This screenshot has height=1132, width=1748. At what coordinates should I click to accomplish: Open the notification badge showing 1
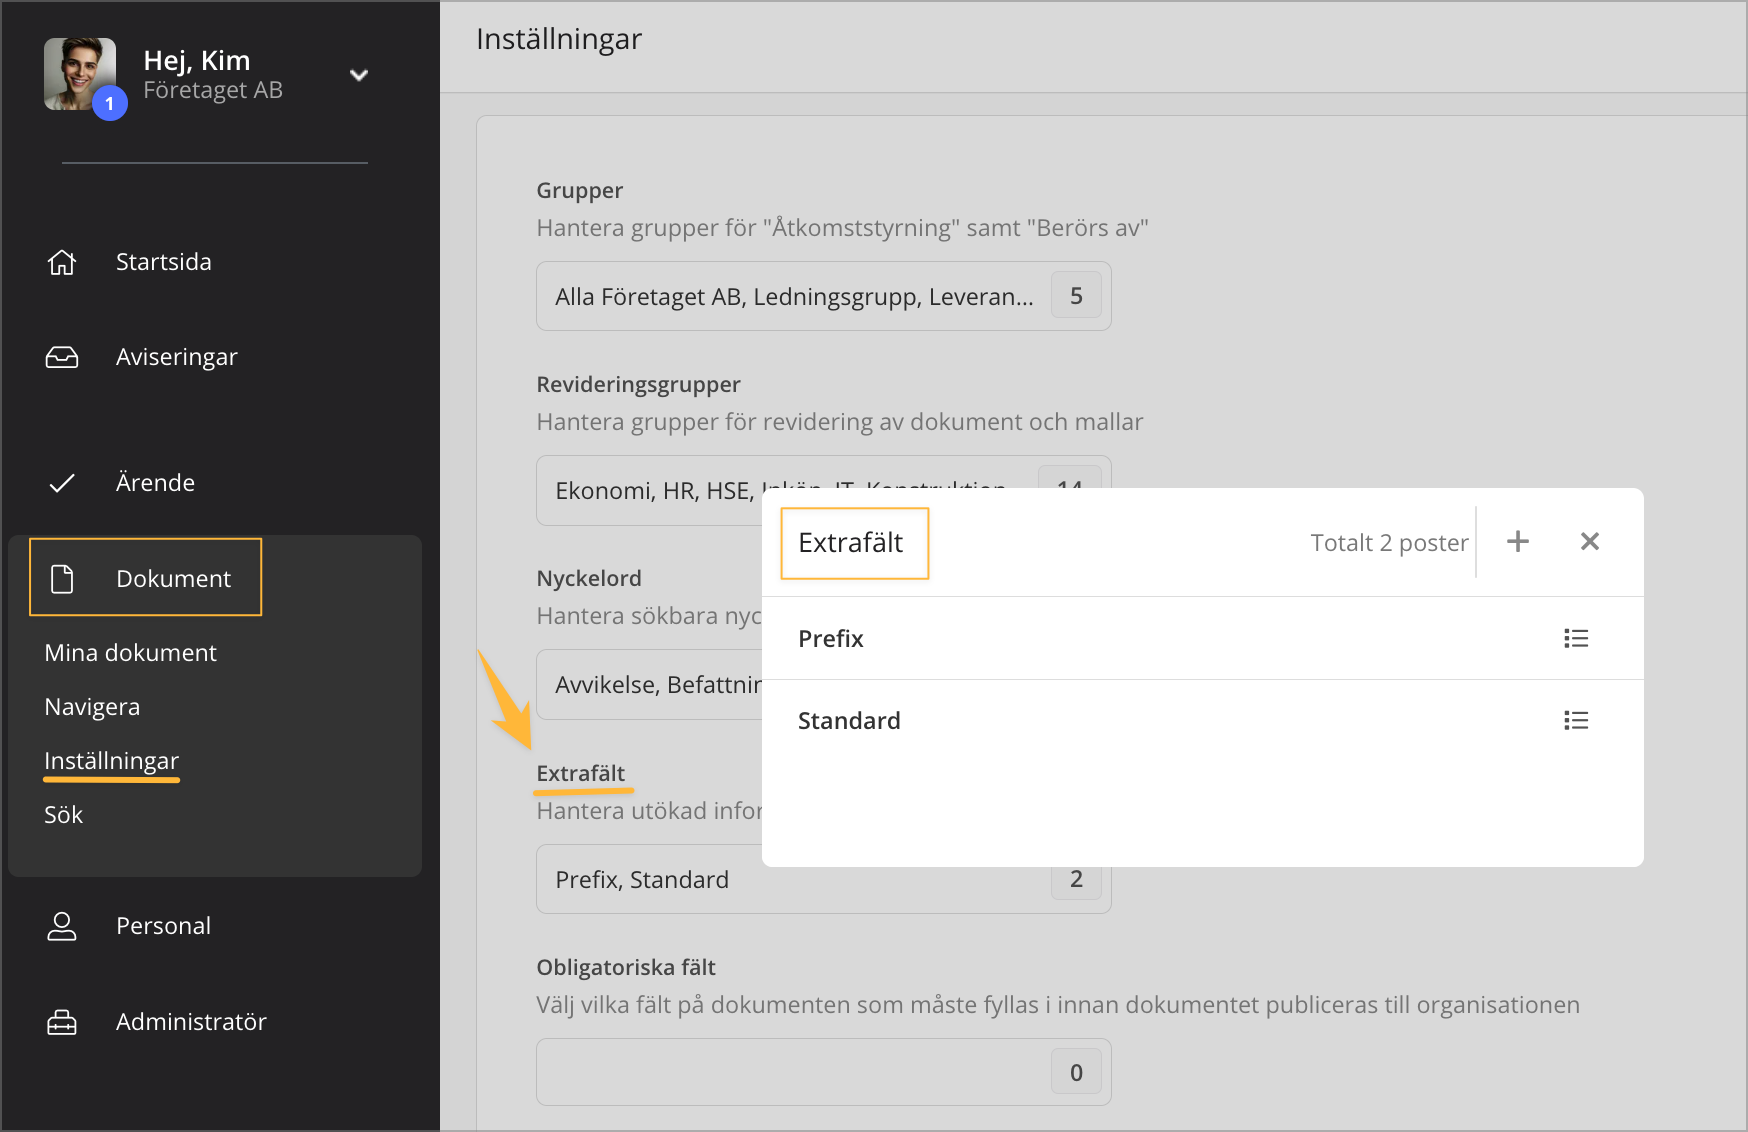(x=110, y=103)
